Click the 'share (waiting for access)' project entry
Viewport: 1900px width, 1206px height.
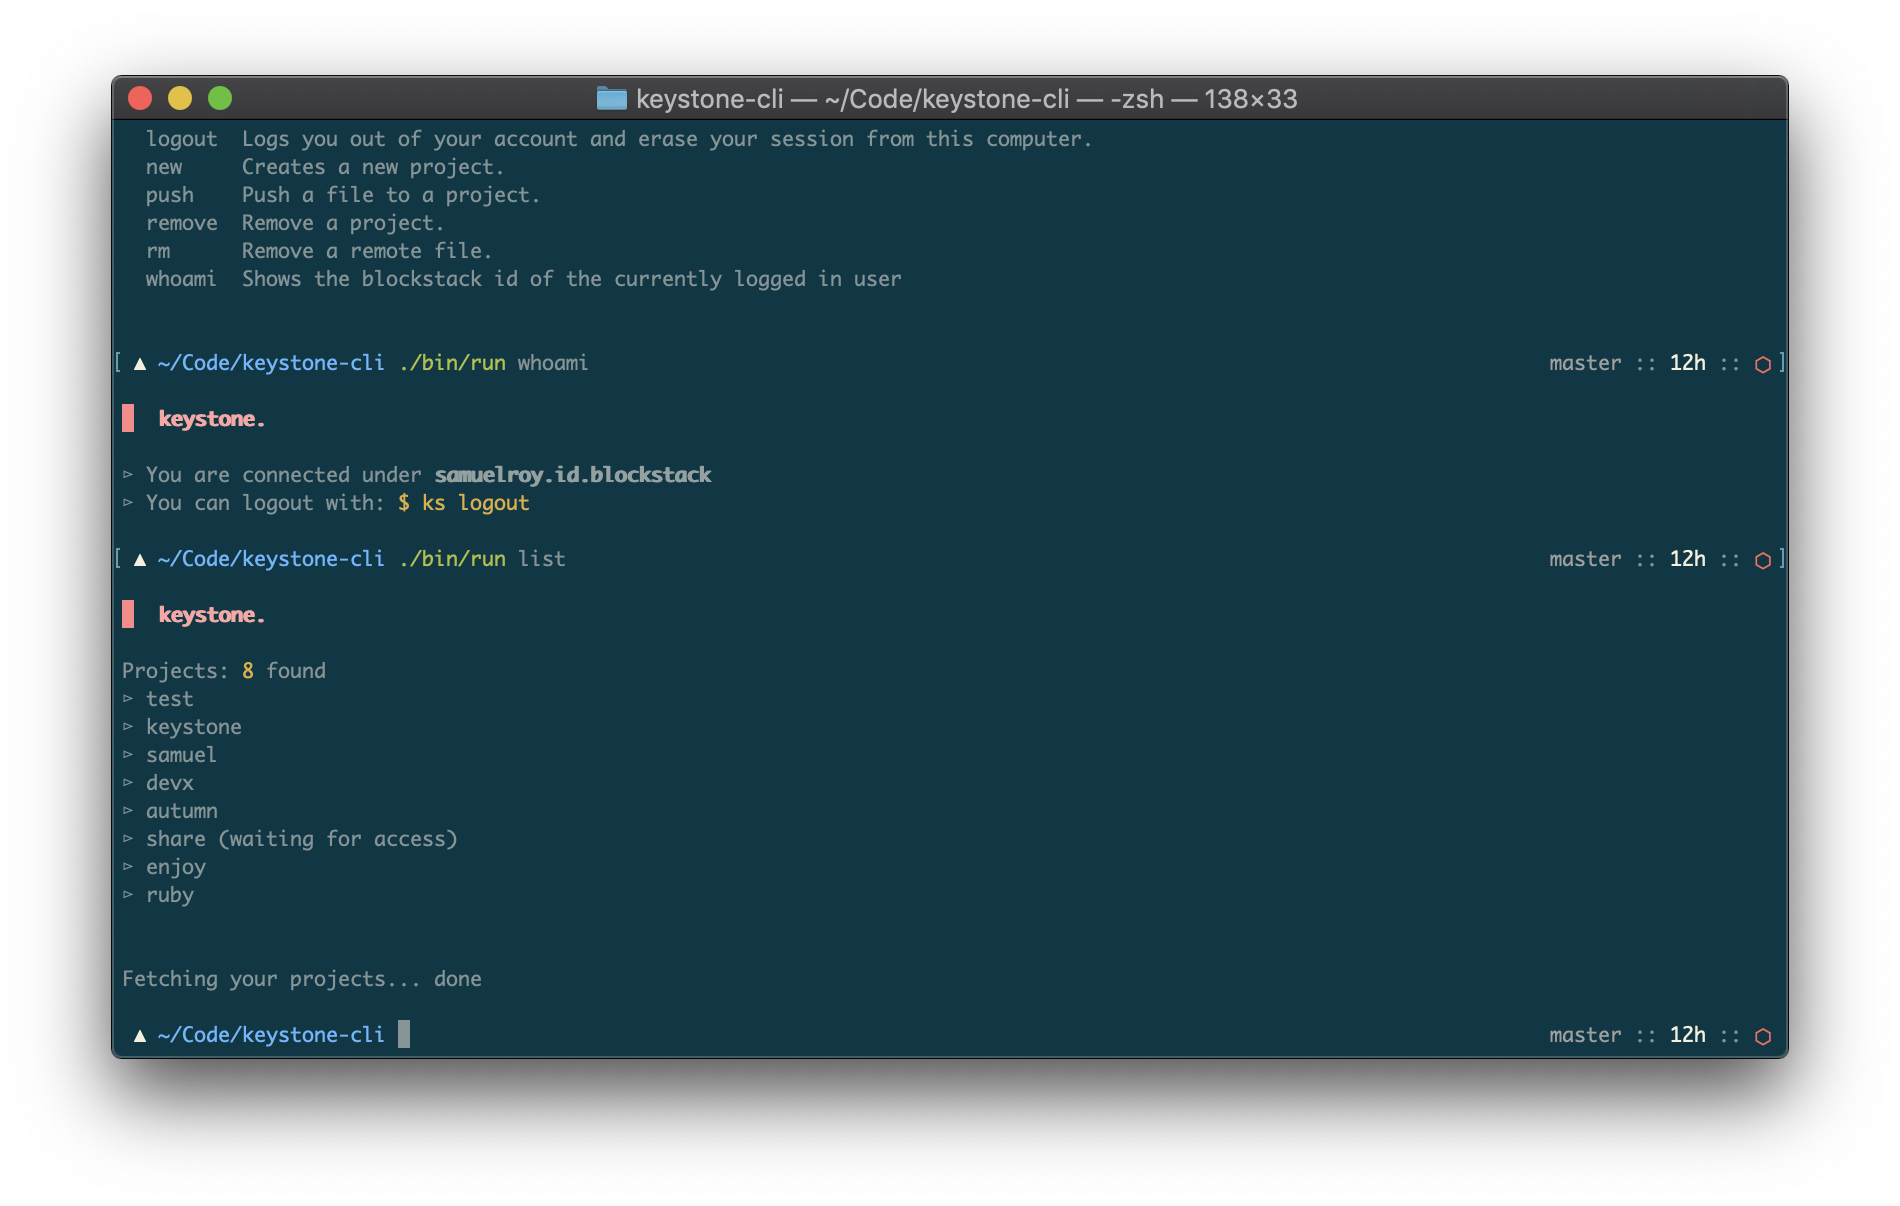(302, 839)
